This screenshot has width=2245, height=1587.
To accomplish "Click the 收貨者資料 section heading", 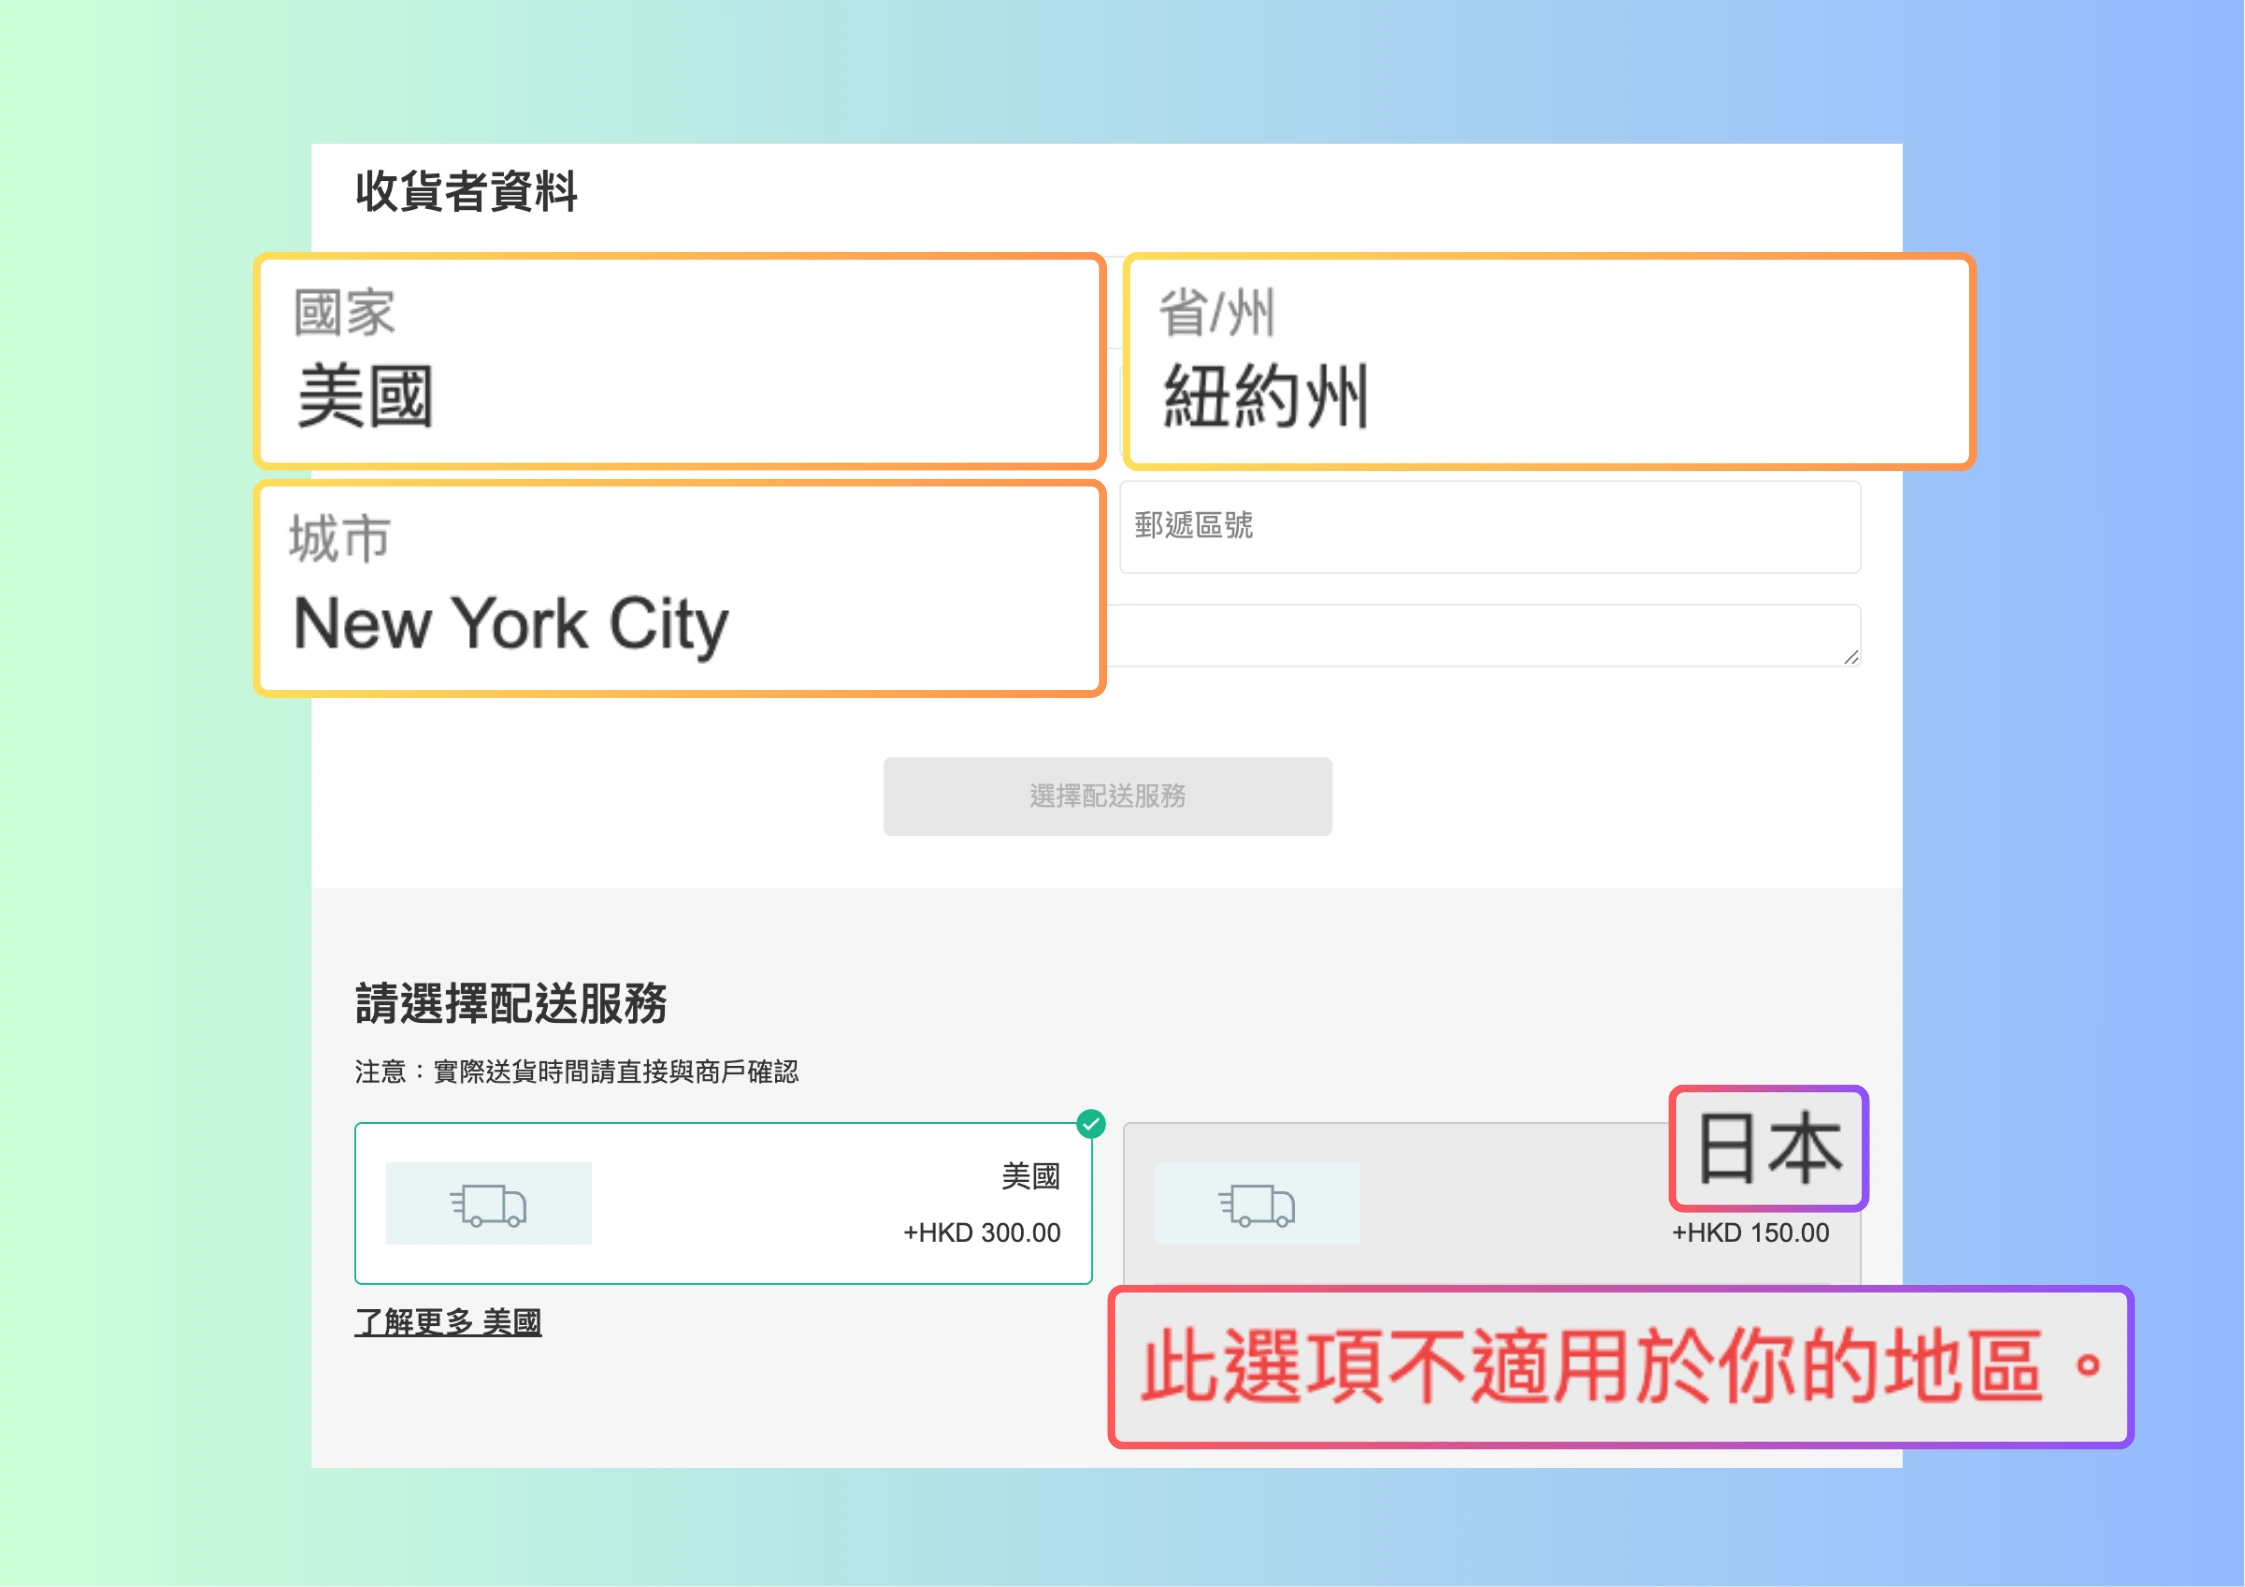I will click(x=466, y=191).
